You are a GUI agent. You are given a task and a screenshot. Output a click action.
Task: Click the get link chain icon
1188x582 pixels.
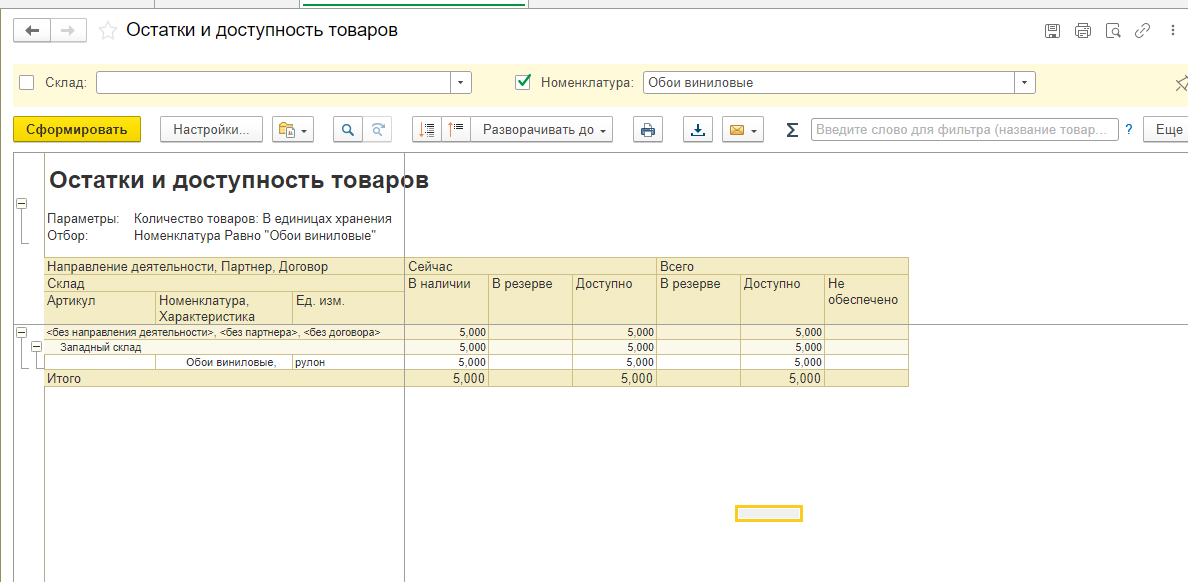coord(1142,31)
